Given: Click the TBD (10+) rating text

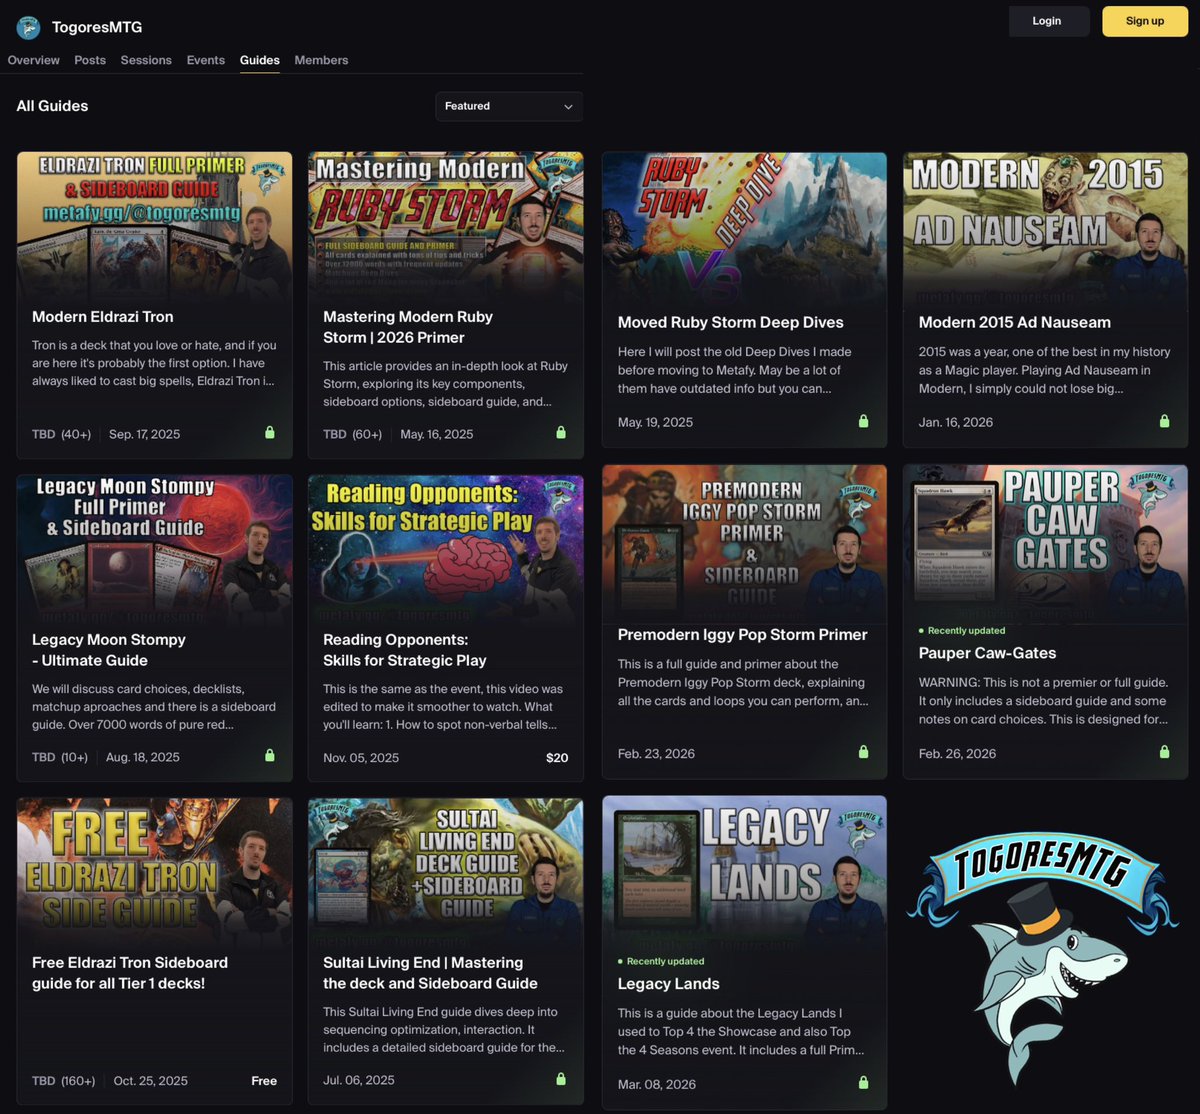Looking at the screenshot, I should pos(60,757).
